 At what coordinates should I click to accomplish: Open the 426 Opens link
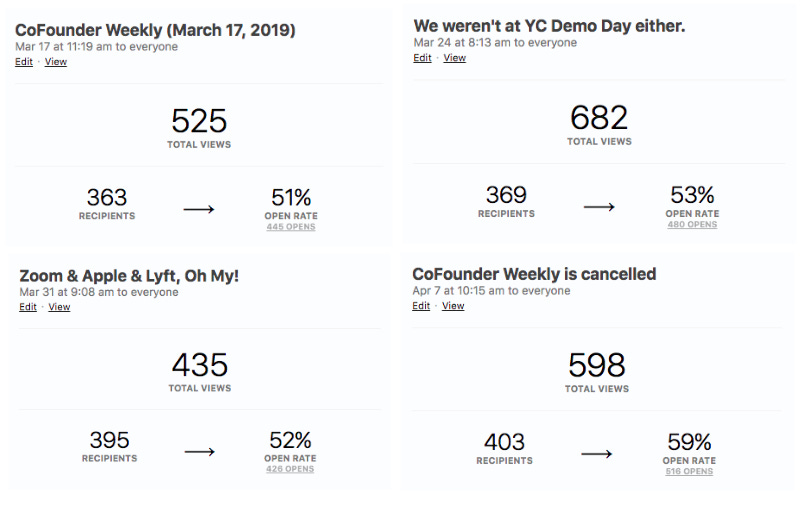point(290,469)
